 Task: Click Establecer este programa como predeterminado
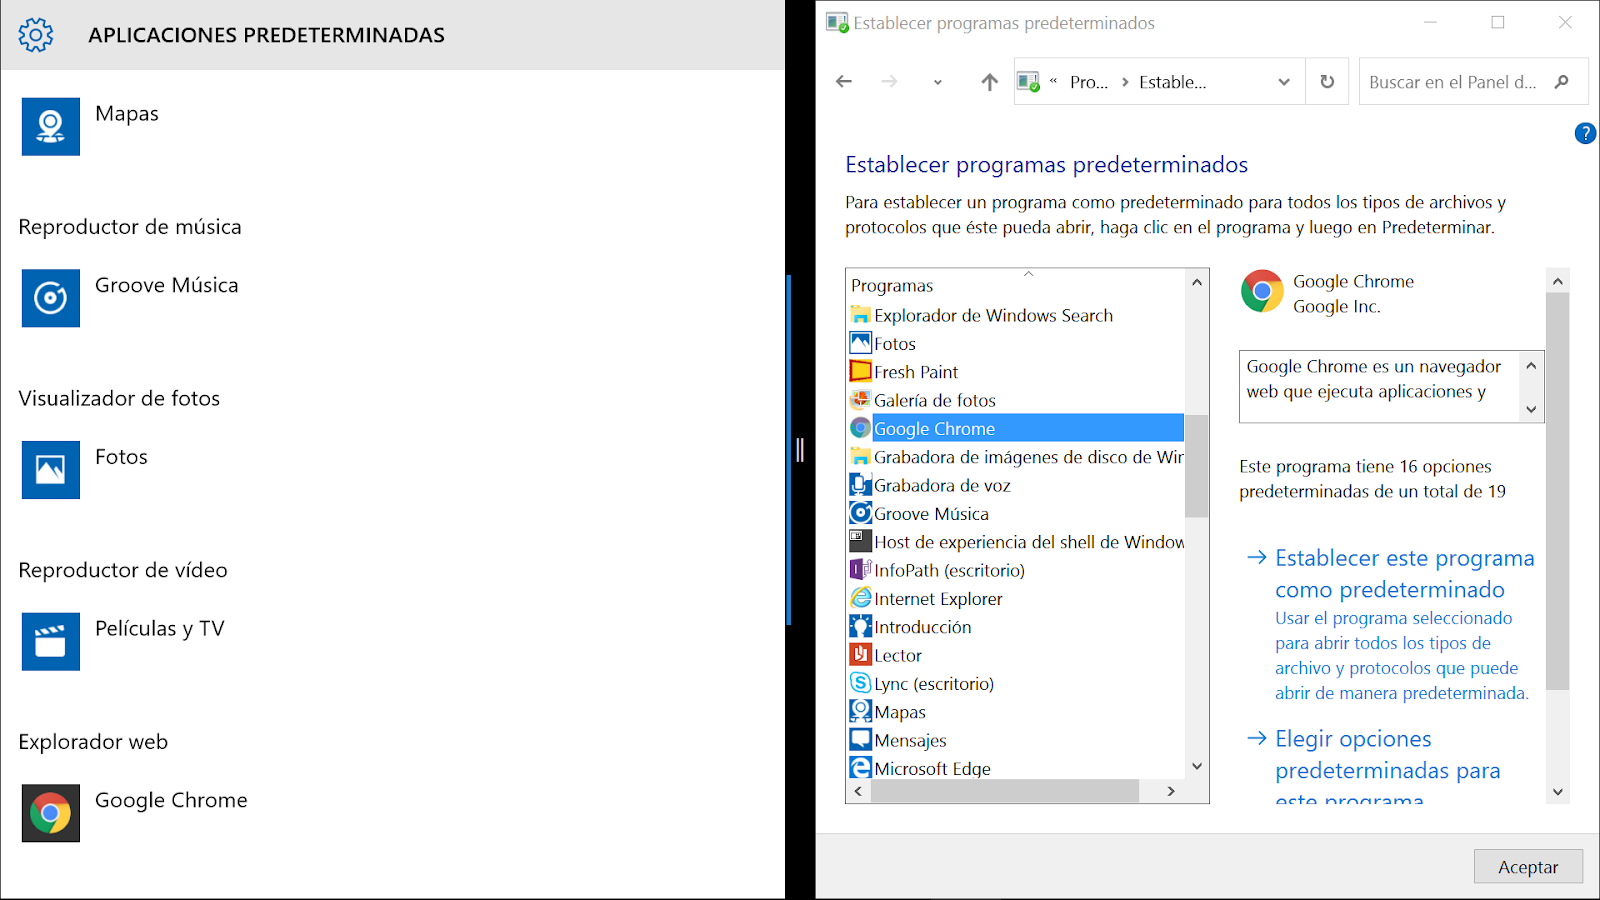tap(1404, 573)
